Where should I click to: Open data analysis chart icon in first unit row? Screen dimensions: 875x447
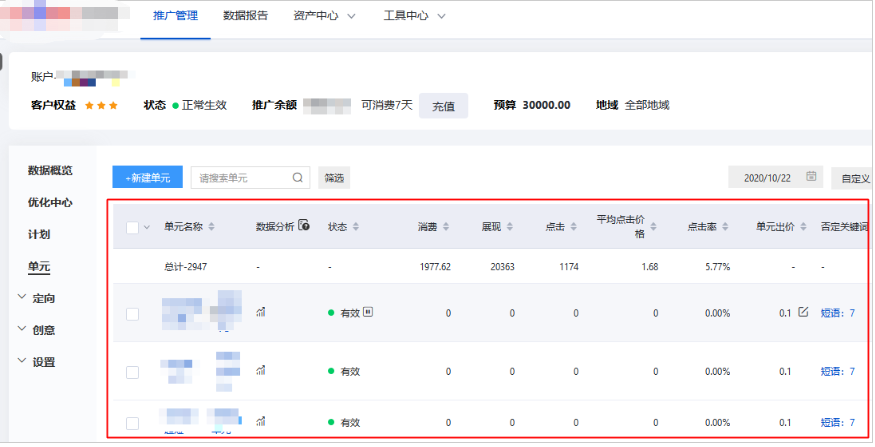pyautogui.click(x=261, y=312)
